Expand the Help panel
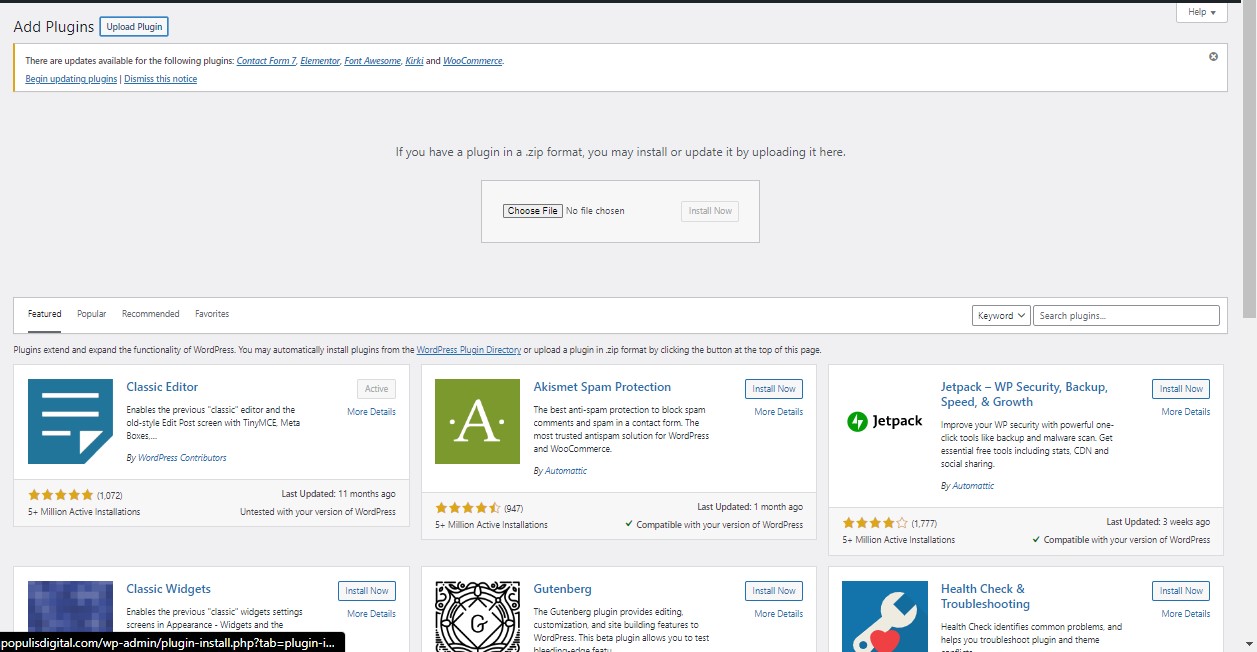The image size is (1257, 652). pos(1201,12)
